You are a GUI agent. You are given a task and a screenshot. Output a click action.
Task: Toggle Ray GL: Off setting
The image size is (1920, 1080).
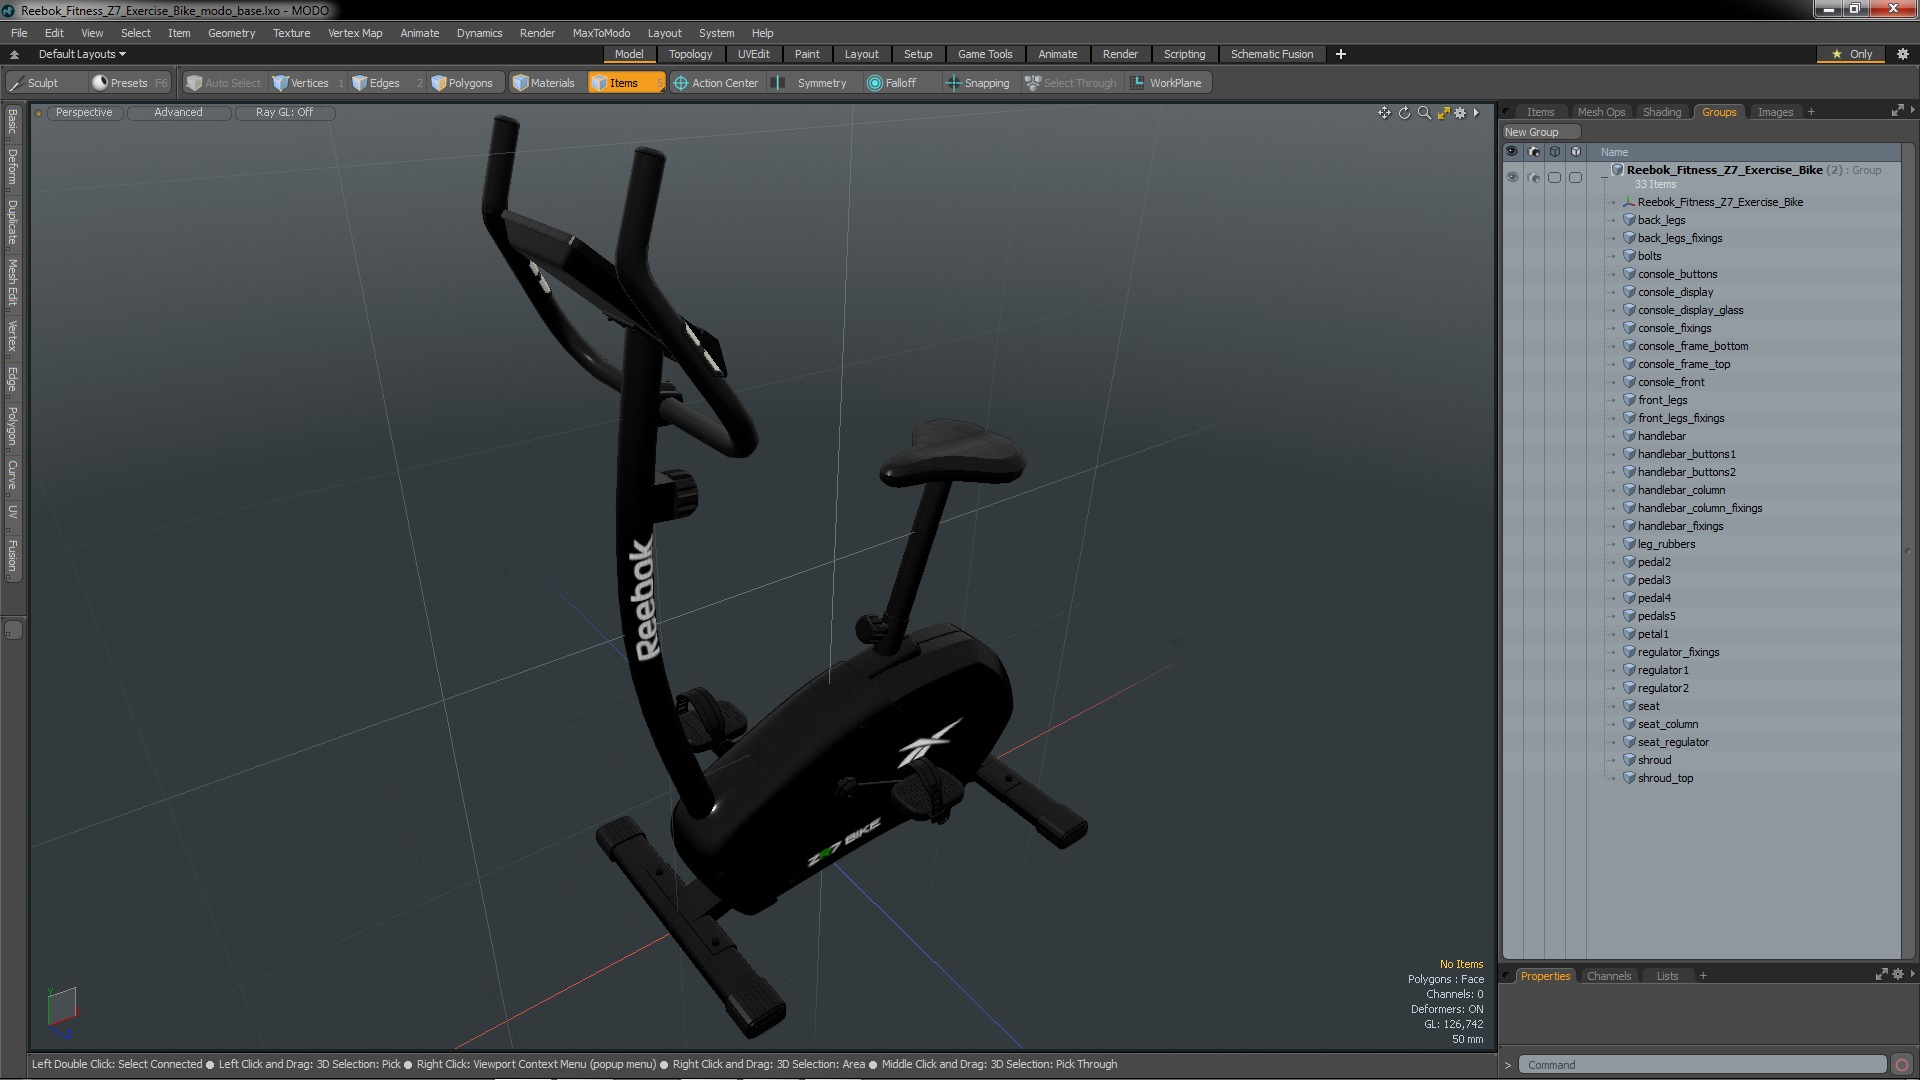click(x=284, y=113)
